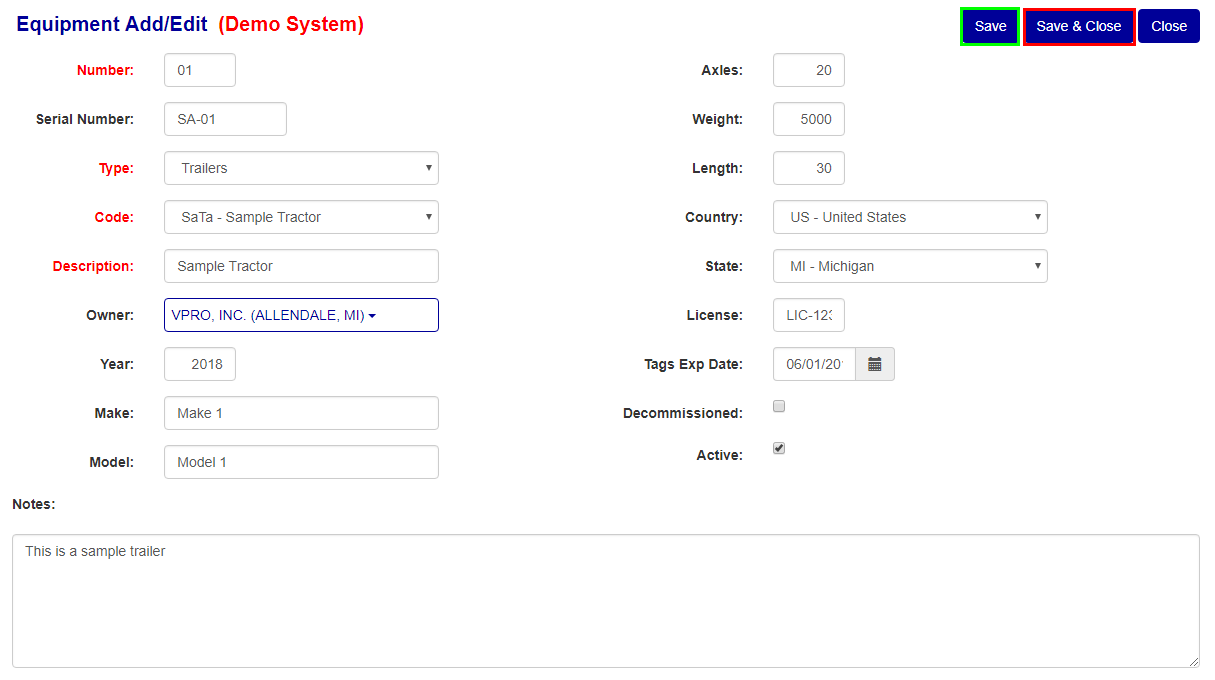Viewport: 1215px width, 680px height.
Task: Edit the License field LIC-123
Action: pos(809,315)
